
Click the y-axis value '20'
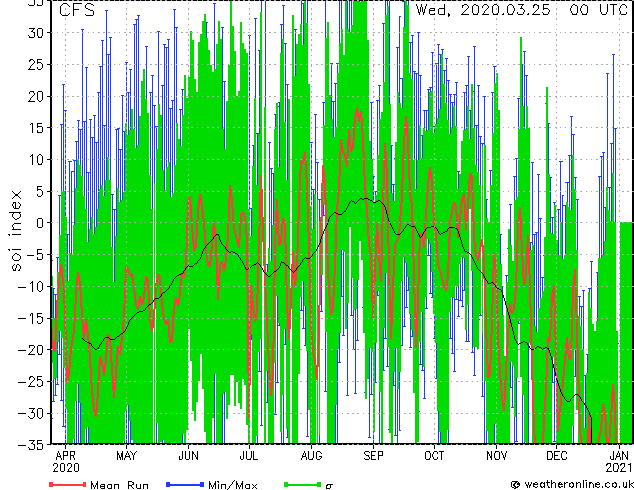(x=36, y=97)
